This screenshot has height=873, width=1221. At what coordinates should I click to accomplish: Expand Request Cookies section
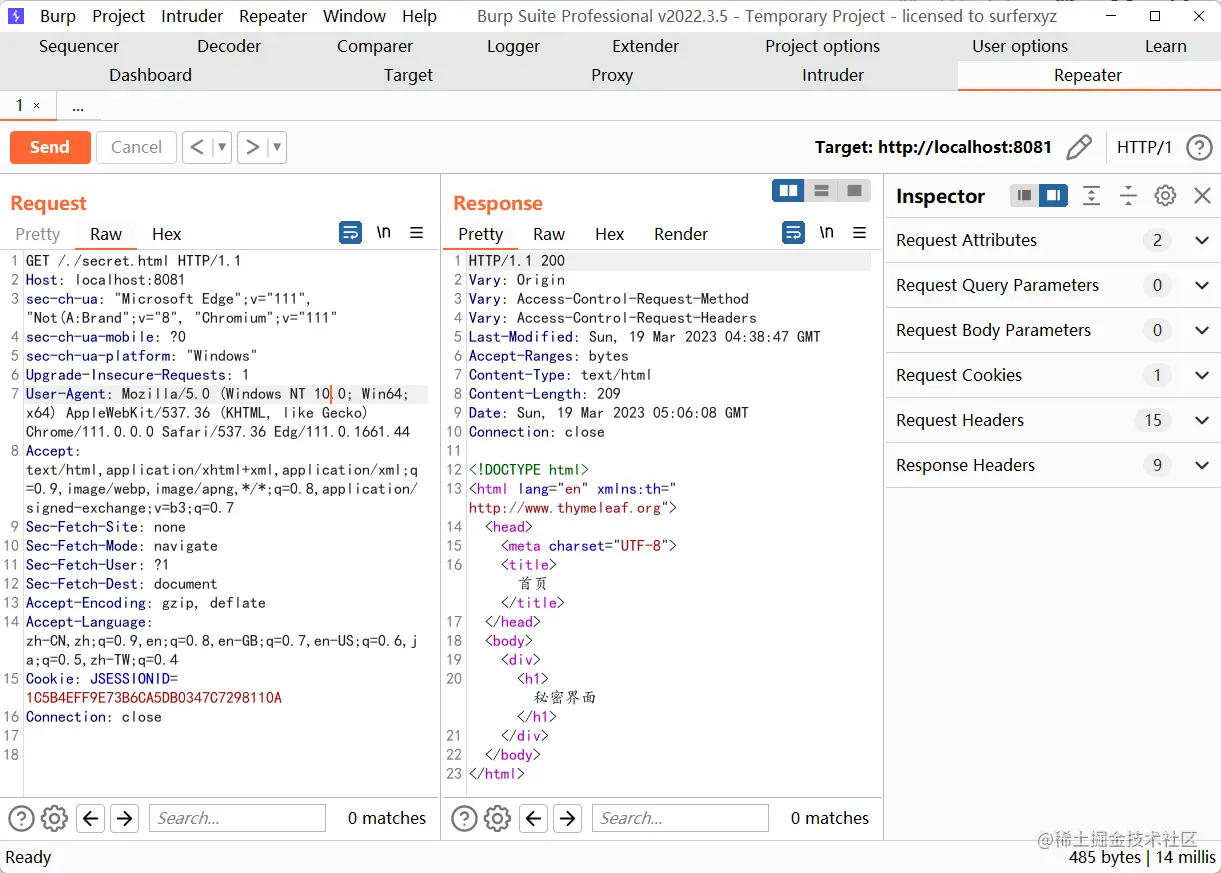[x=1202, y=375]
